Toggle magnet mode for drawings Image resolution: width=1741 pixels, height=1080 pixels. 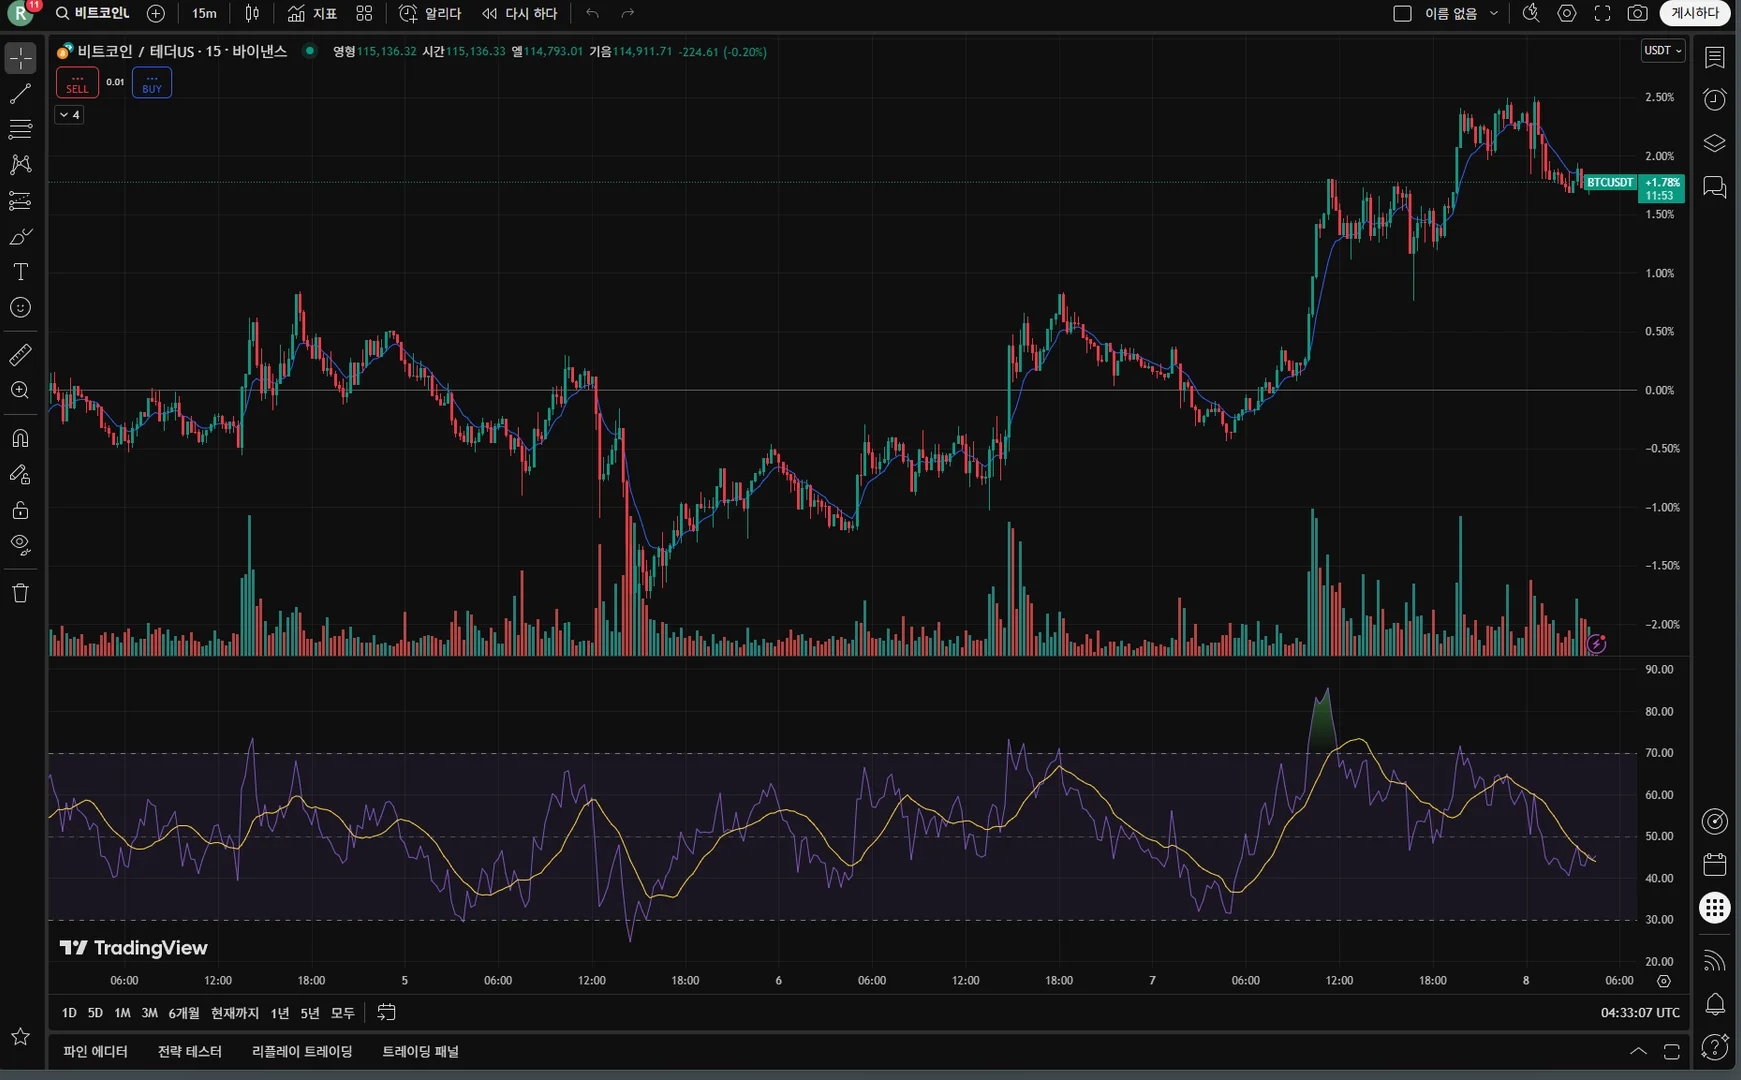pos(20,438)
